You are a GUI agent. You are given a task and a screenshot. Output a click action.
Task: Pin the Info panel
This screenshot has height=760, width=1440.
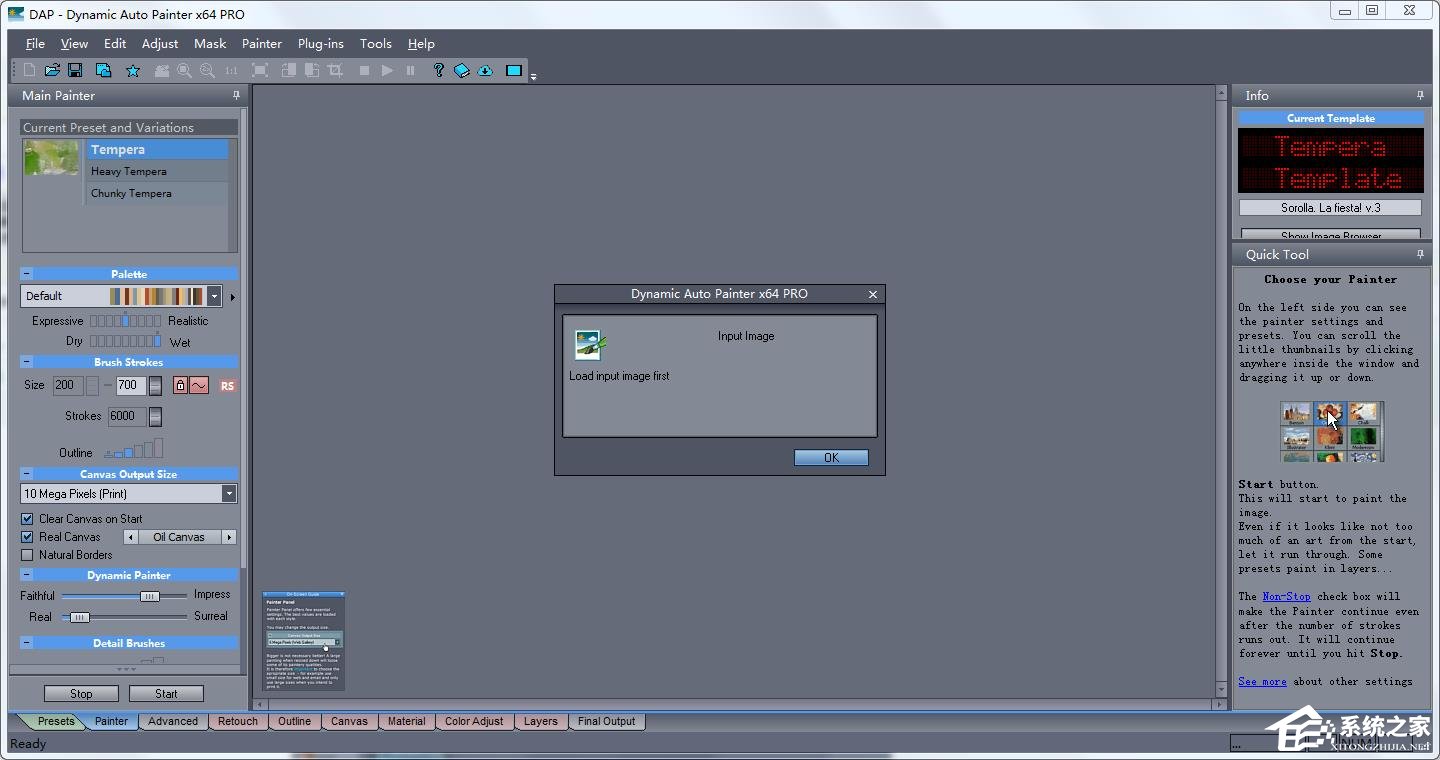[x=1420, y=95]
